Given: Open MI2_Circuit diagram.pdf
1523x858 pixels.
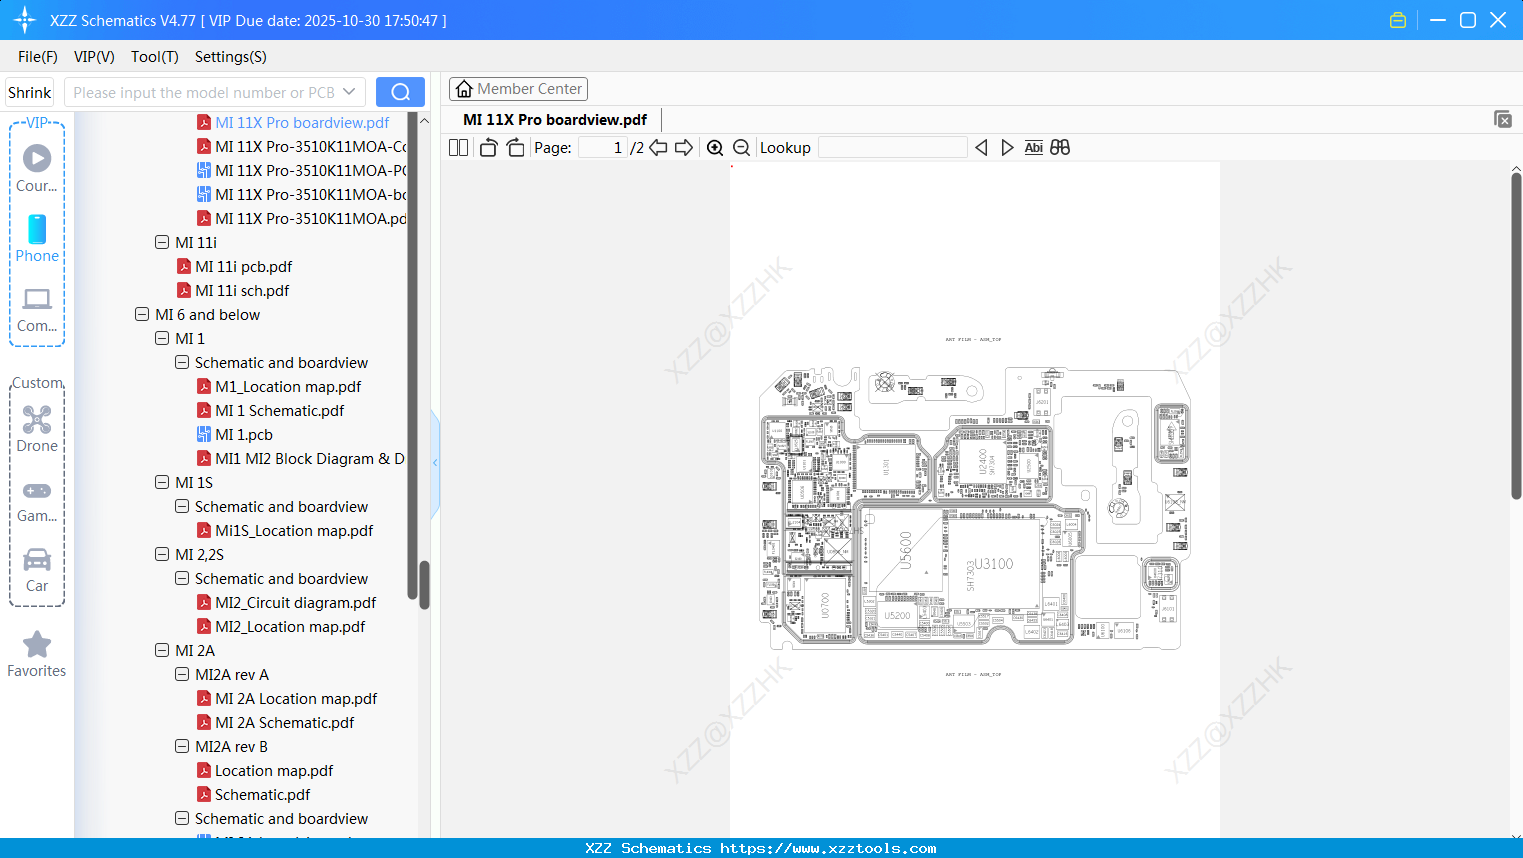Looking at the screenshot, I should point(296,602).
